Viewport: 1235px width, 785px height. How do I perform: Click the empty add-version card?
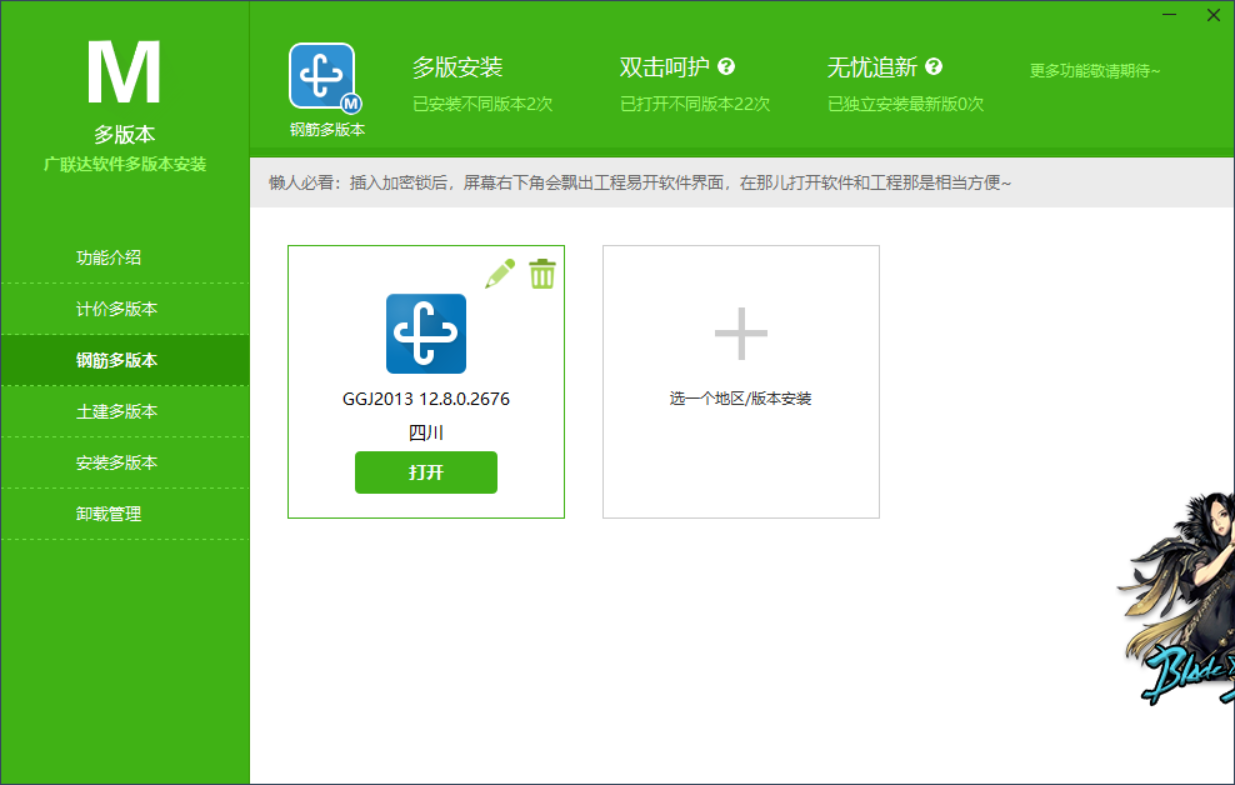[x=741, y=382]
